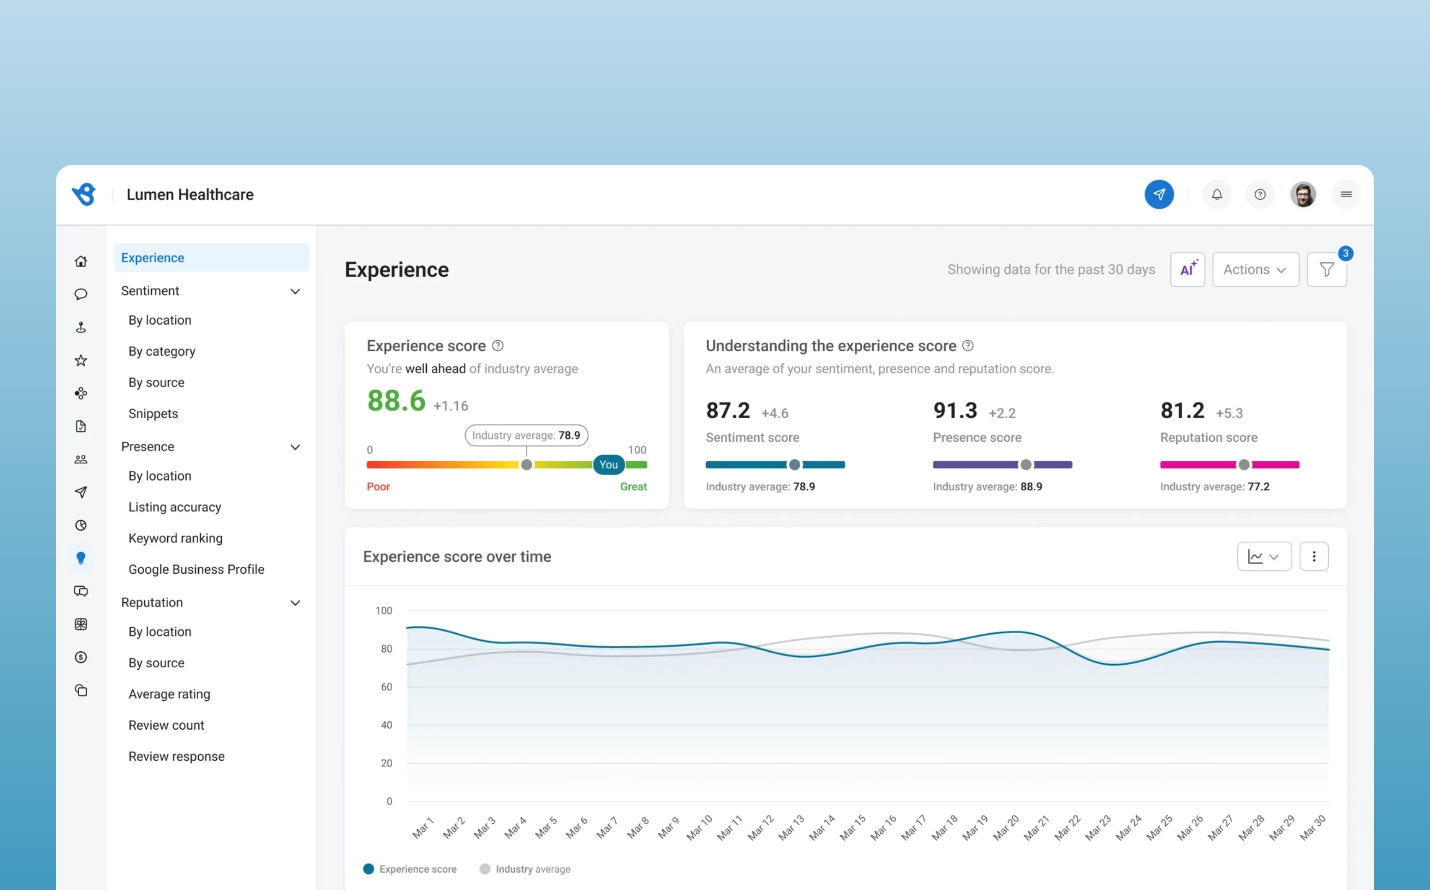Open the pie chart reports icon
1430x890 pixels.
[81, 525]
